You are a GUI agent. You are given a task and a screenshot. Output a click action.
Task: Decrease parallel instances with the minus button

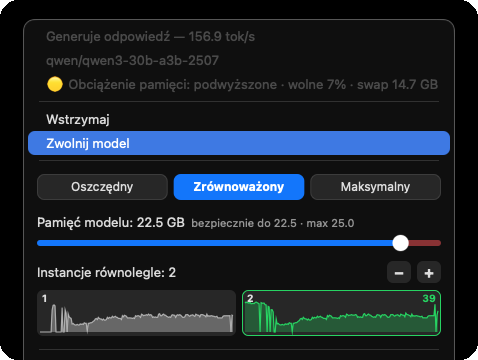pyautogui.click(x=399, y=273)
